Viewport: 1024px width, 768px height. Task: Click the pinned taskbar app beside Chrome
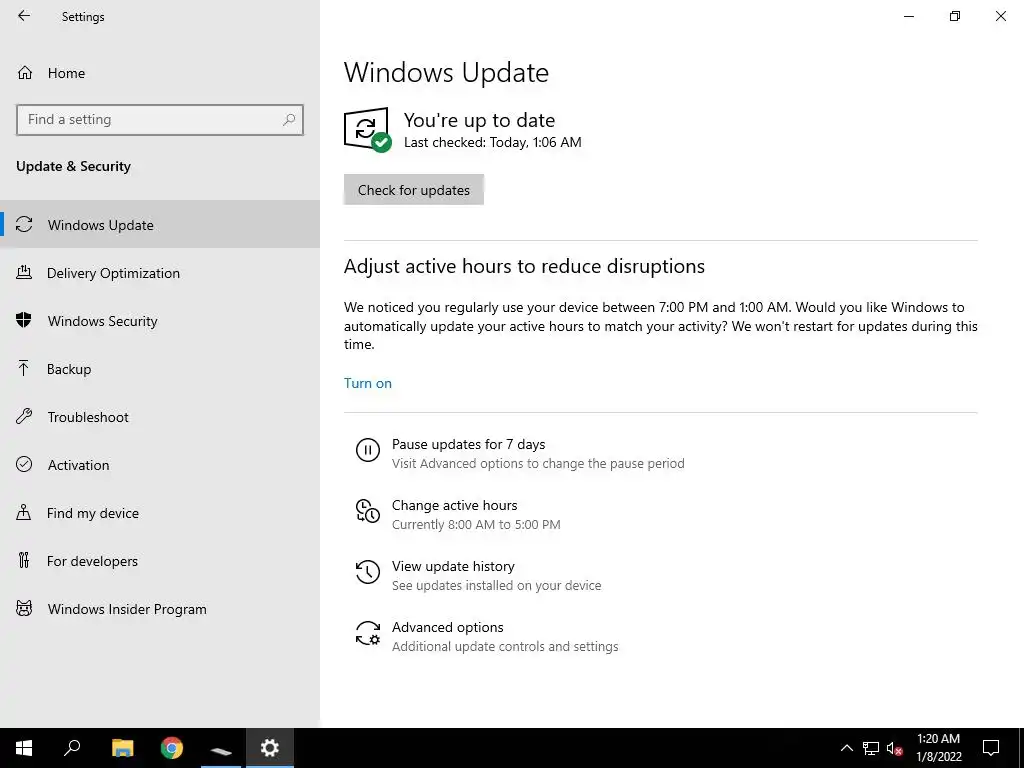(221, 750)
